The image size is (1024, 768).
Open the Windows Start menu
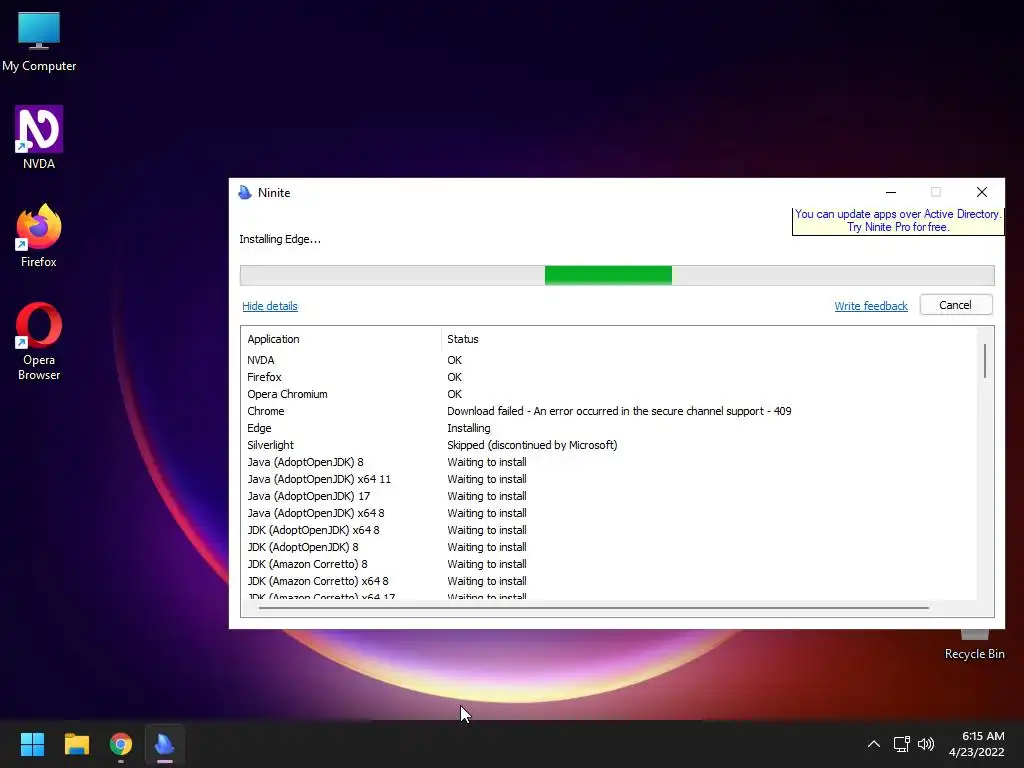click(x=32, y=744)
